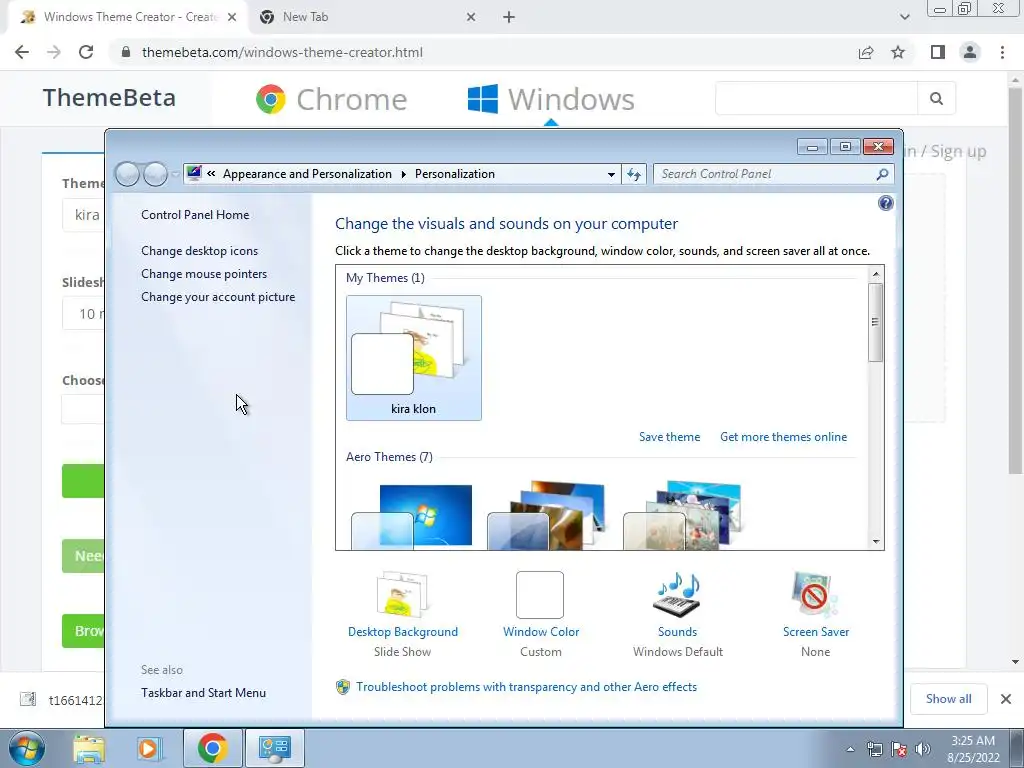
Task: Click the theme list scroll up arrow
Action: click(x=876, y=274)
